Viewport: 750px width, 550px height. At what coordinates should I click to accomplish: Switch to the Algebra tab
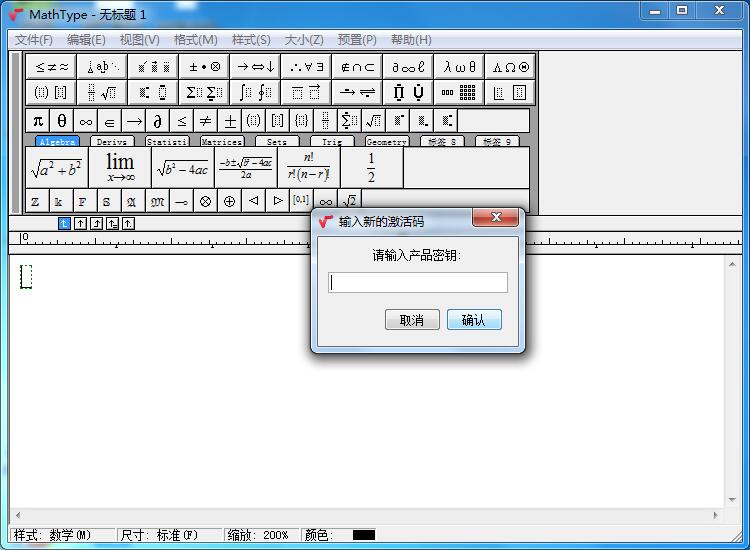[x=57, y=142]
